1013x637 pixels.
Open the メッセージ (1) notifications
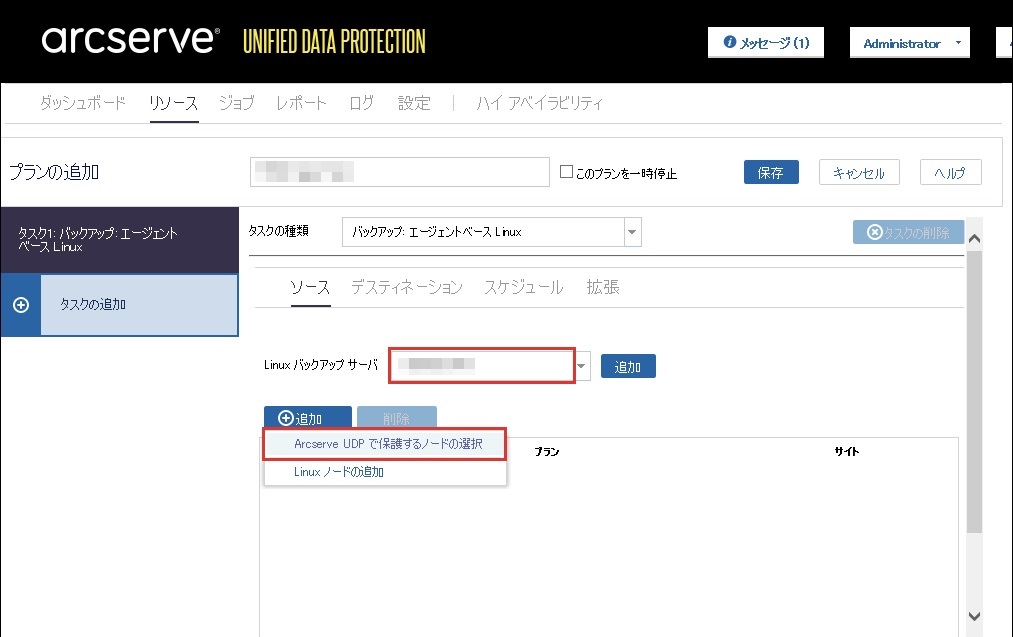pos(766,43)
